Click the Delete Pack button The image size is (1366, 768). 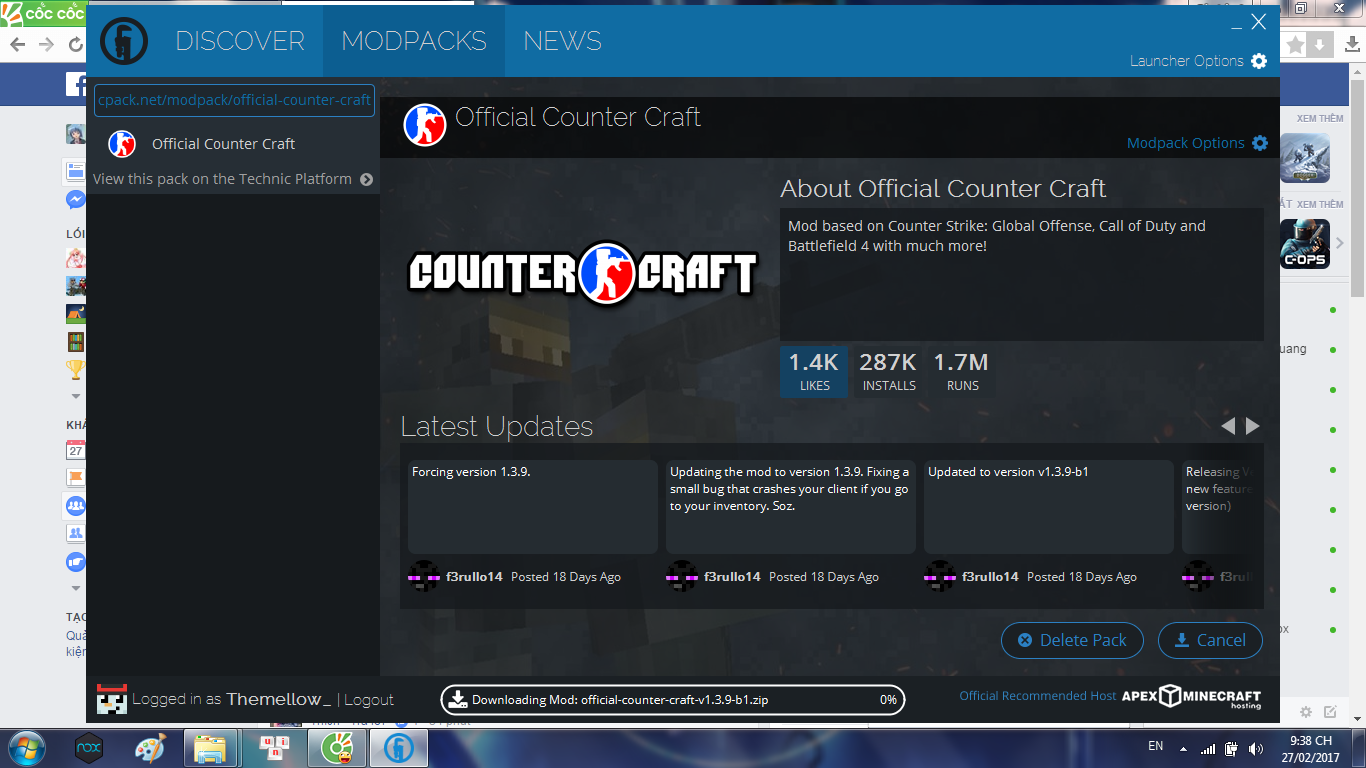point(1072,640)
